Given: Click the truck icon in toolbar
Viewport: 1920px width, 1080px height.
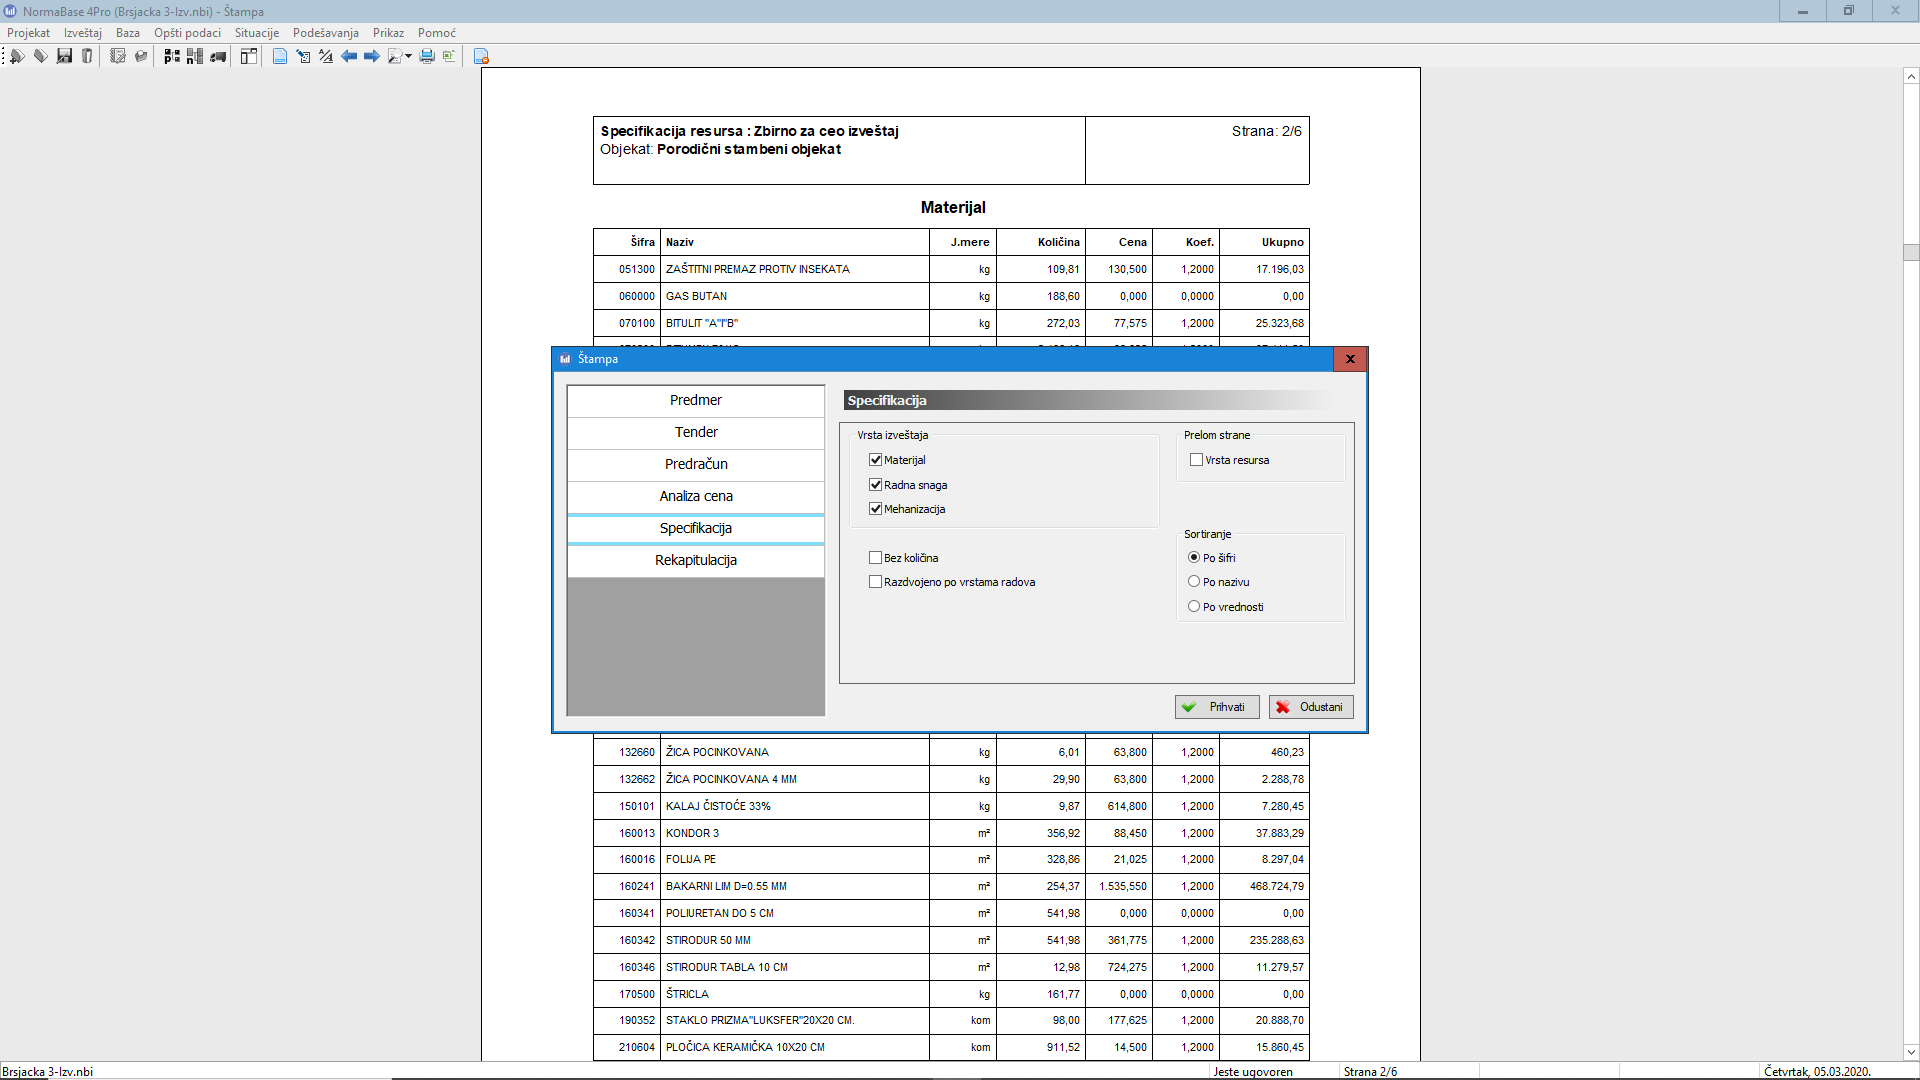Looking at the screenshot, I should (x=218, y=56).
